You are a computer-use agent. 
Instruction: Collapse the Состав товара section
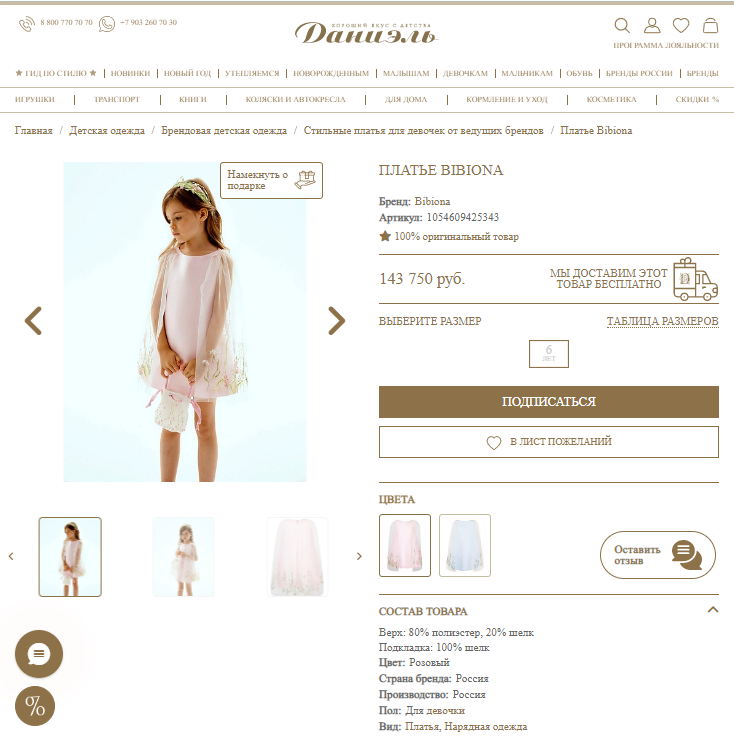[712, 610]
